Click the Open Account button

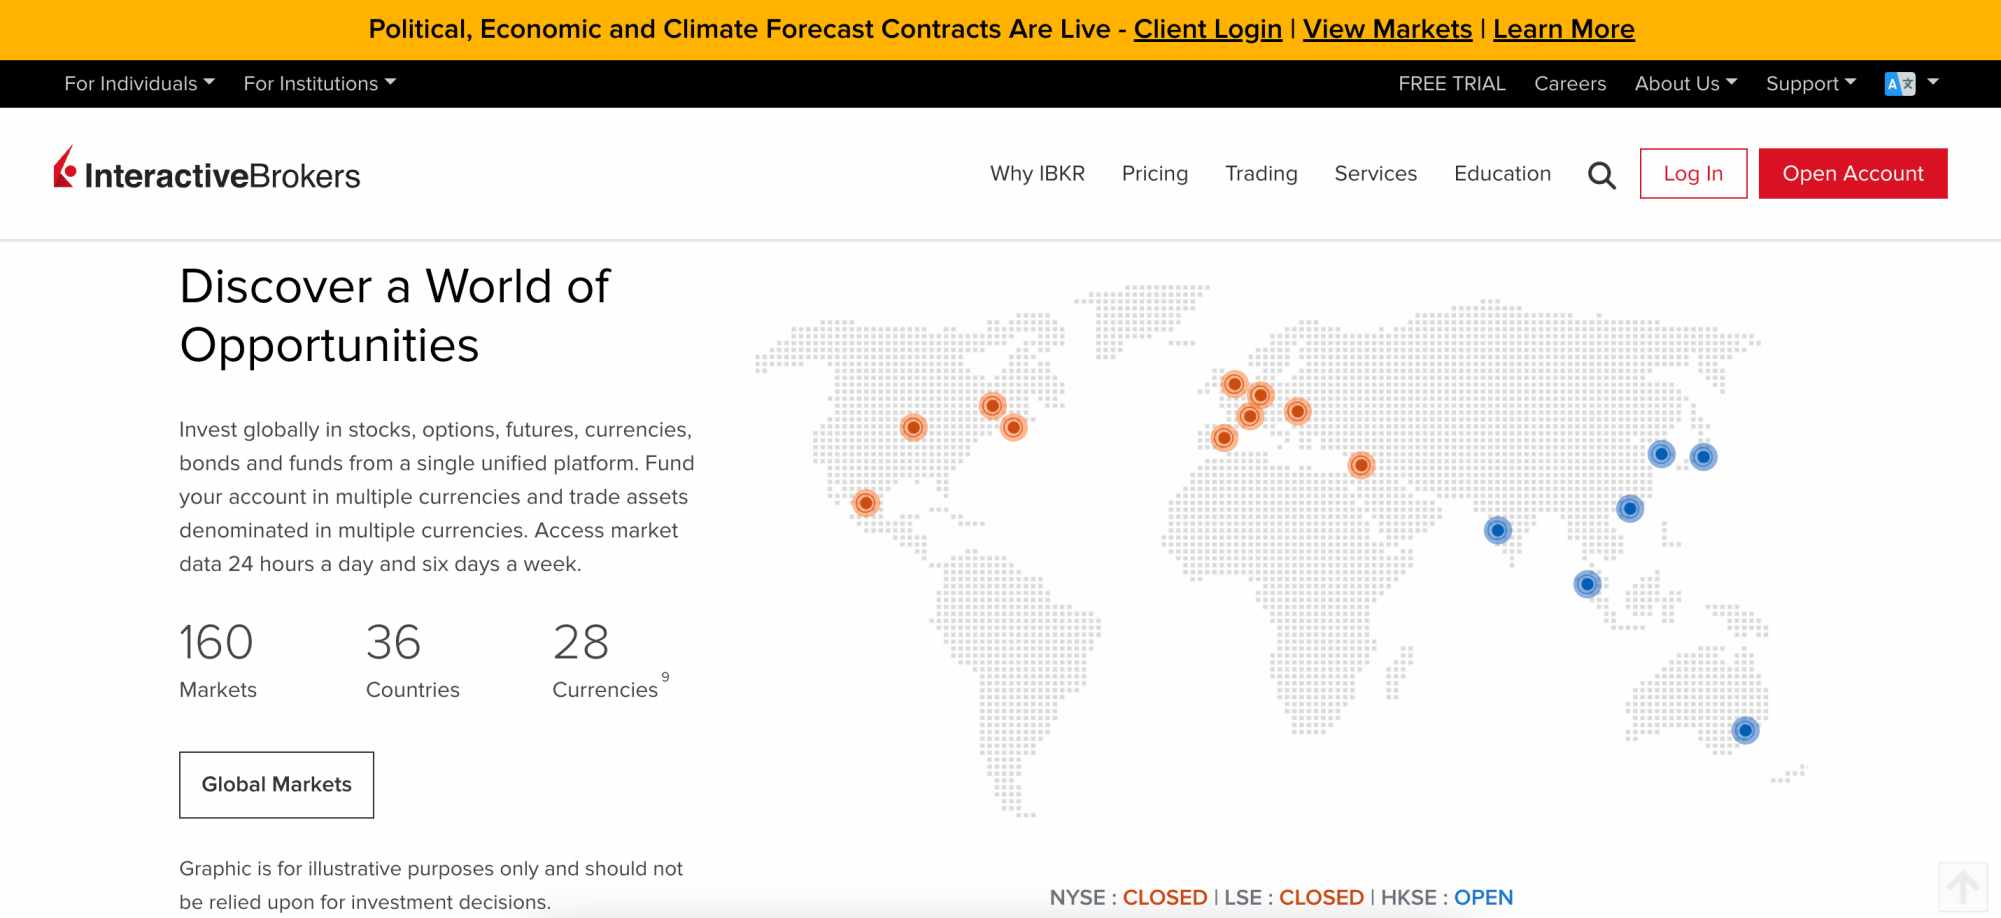[x=1853, y=174]
